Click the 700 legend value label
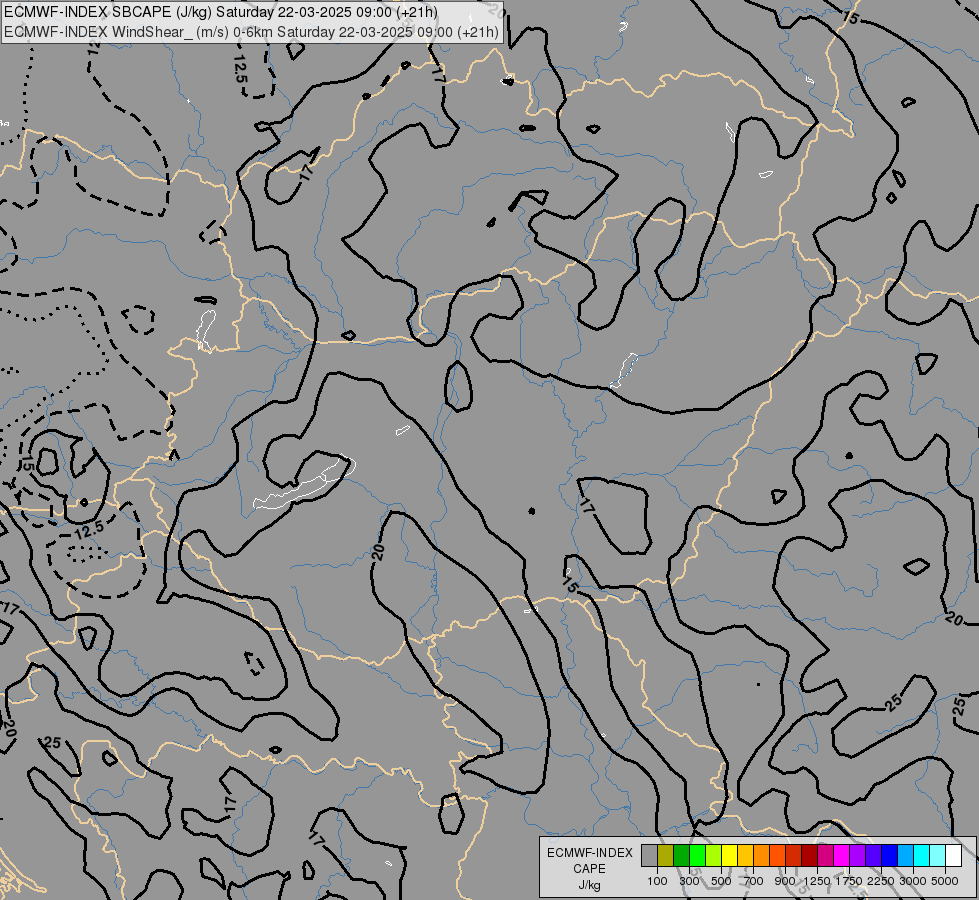This screenshot has height=900, width=979. click(754, 881)
